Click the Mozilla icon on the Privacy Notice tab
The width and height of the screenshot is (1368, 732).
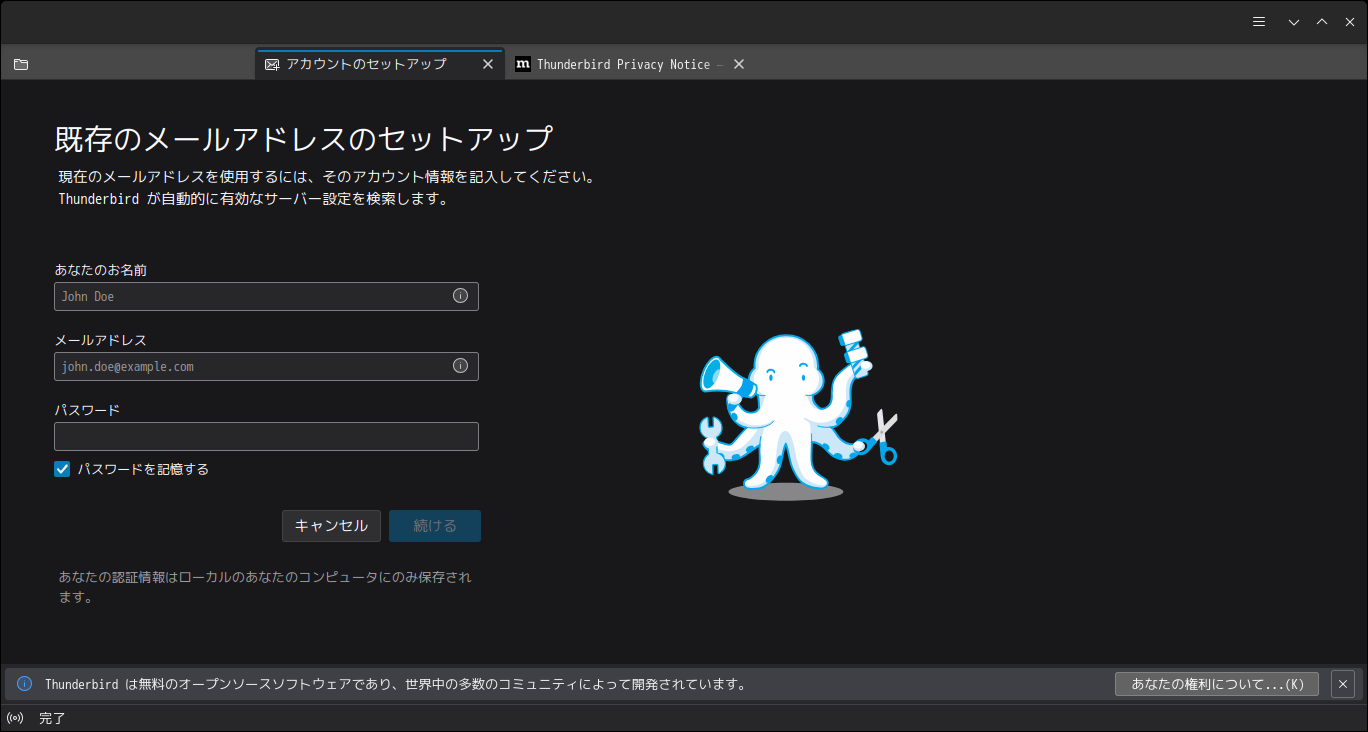point(523,63)
